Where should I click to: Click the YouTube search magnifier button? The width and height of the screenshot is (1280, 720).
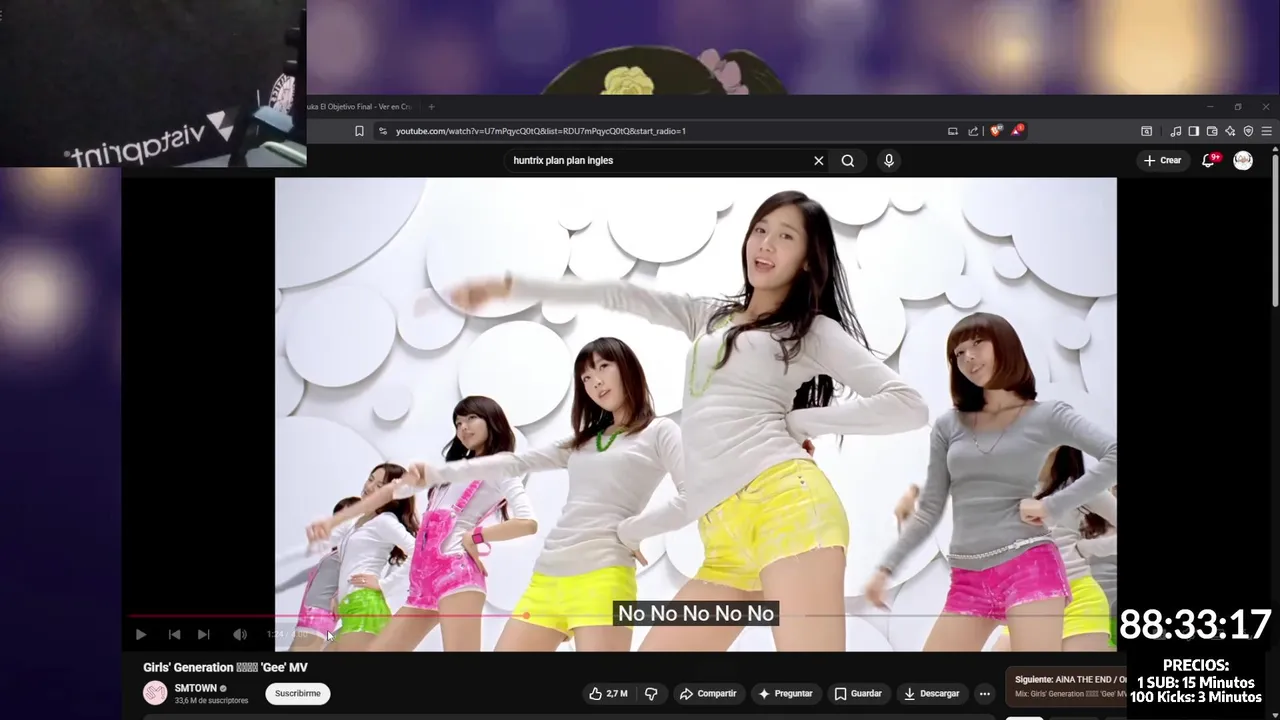point(848,160)
